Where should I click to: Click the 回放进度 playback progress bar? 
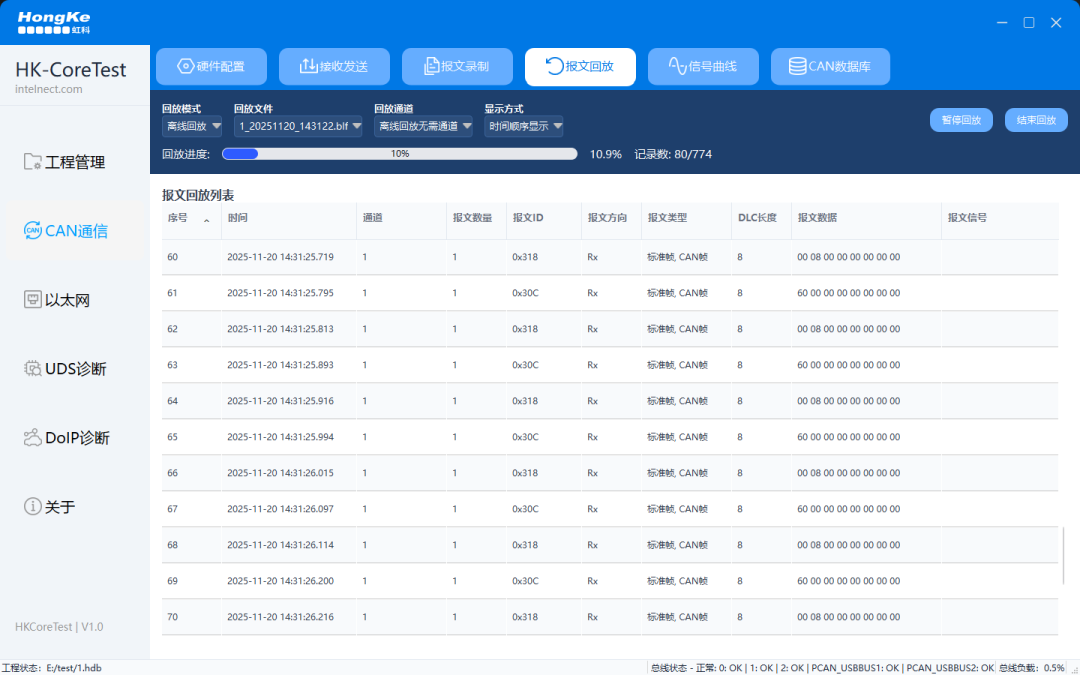(399, 154)
